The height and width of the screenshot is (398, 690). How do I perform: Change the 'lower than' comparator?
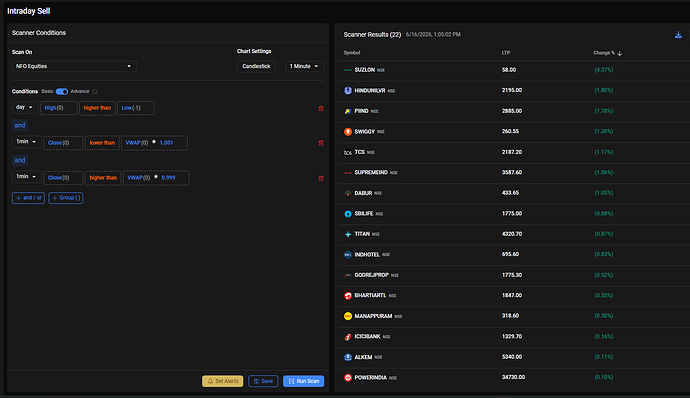click(102, 143)
